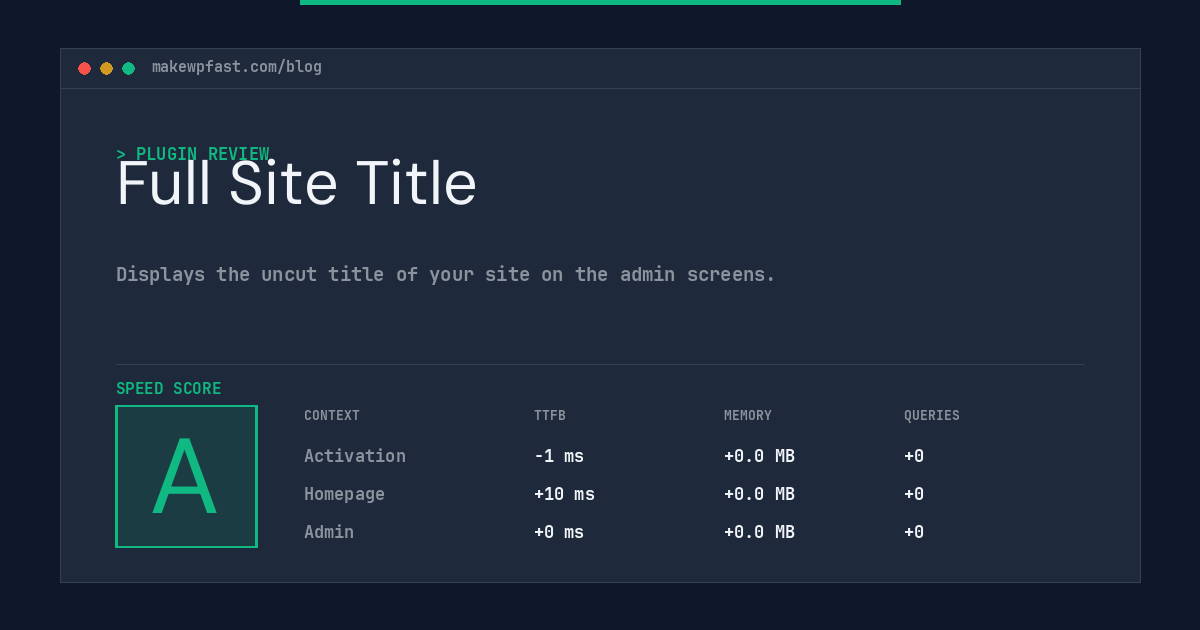1200x630 pixels.
Task: Click the Admin queries value
Action: (x=914, y=532)
